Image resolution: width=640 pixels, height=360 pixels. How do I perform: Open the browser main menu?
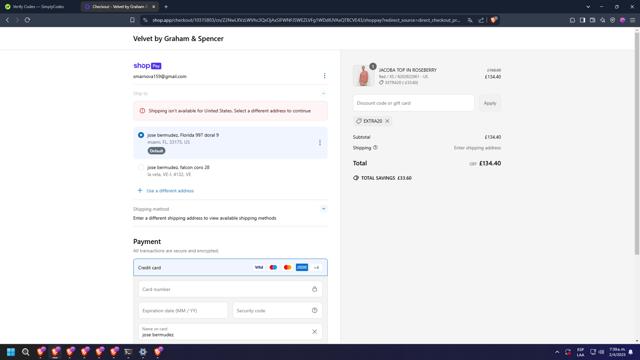tap(632, 20)
